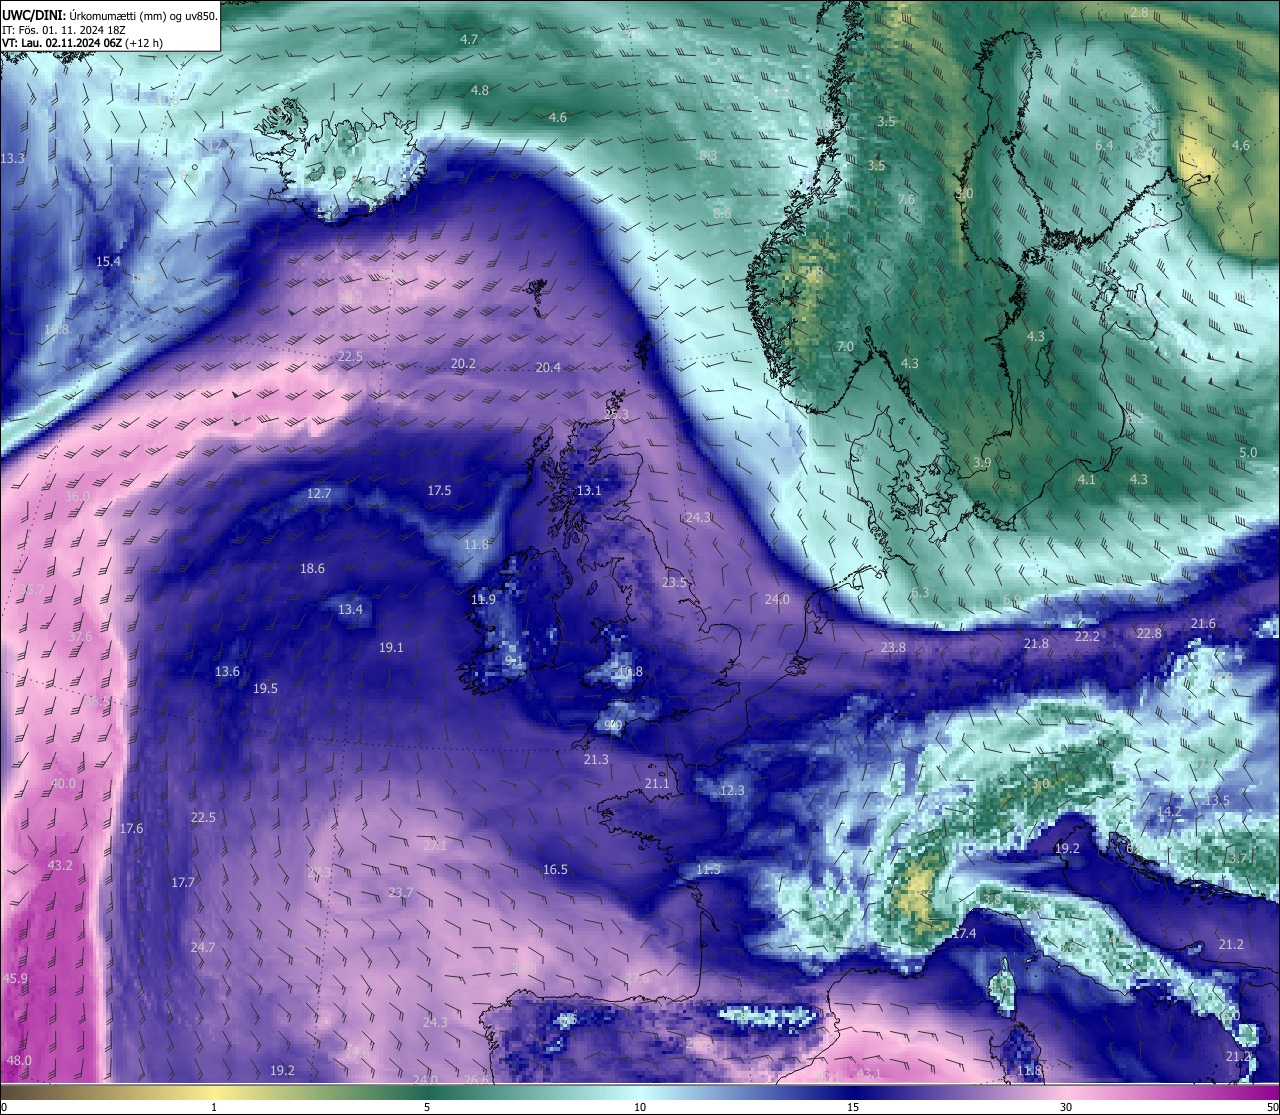Click the map value 17.6

coord(131,828)
